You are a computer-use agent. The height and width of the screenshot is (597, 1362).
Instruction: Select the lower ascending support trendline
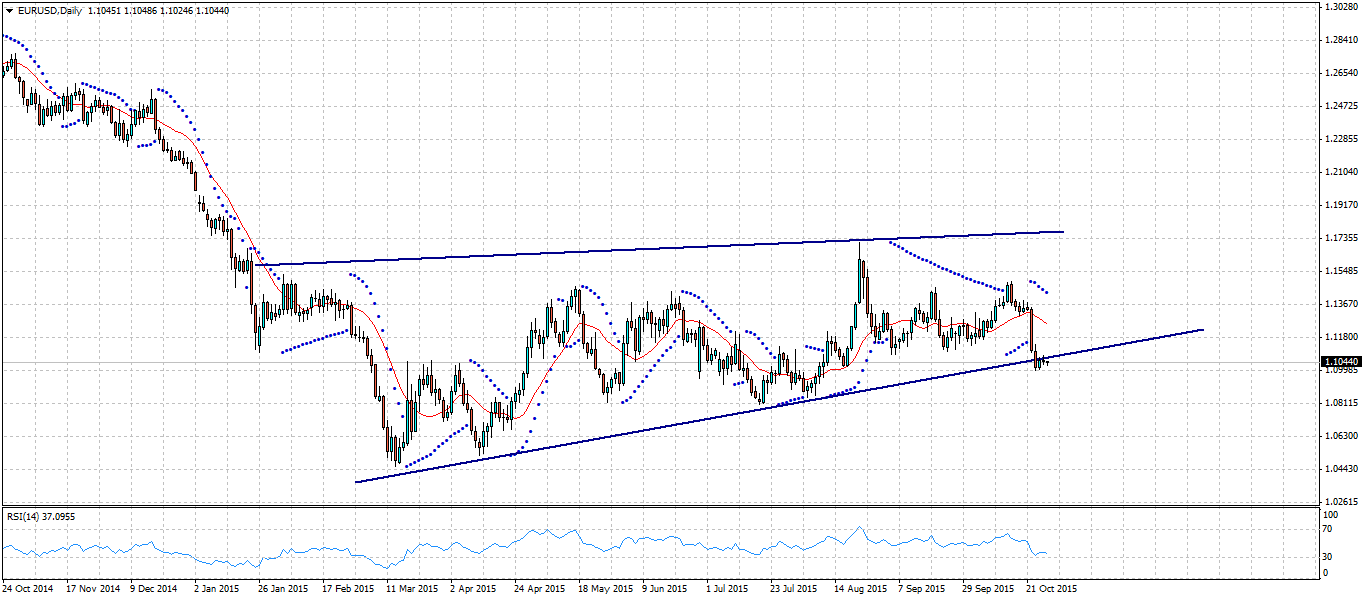coord(779,405)
